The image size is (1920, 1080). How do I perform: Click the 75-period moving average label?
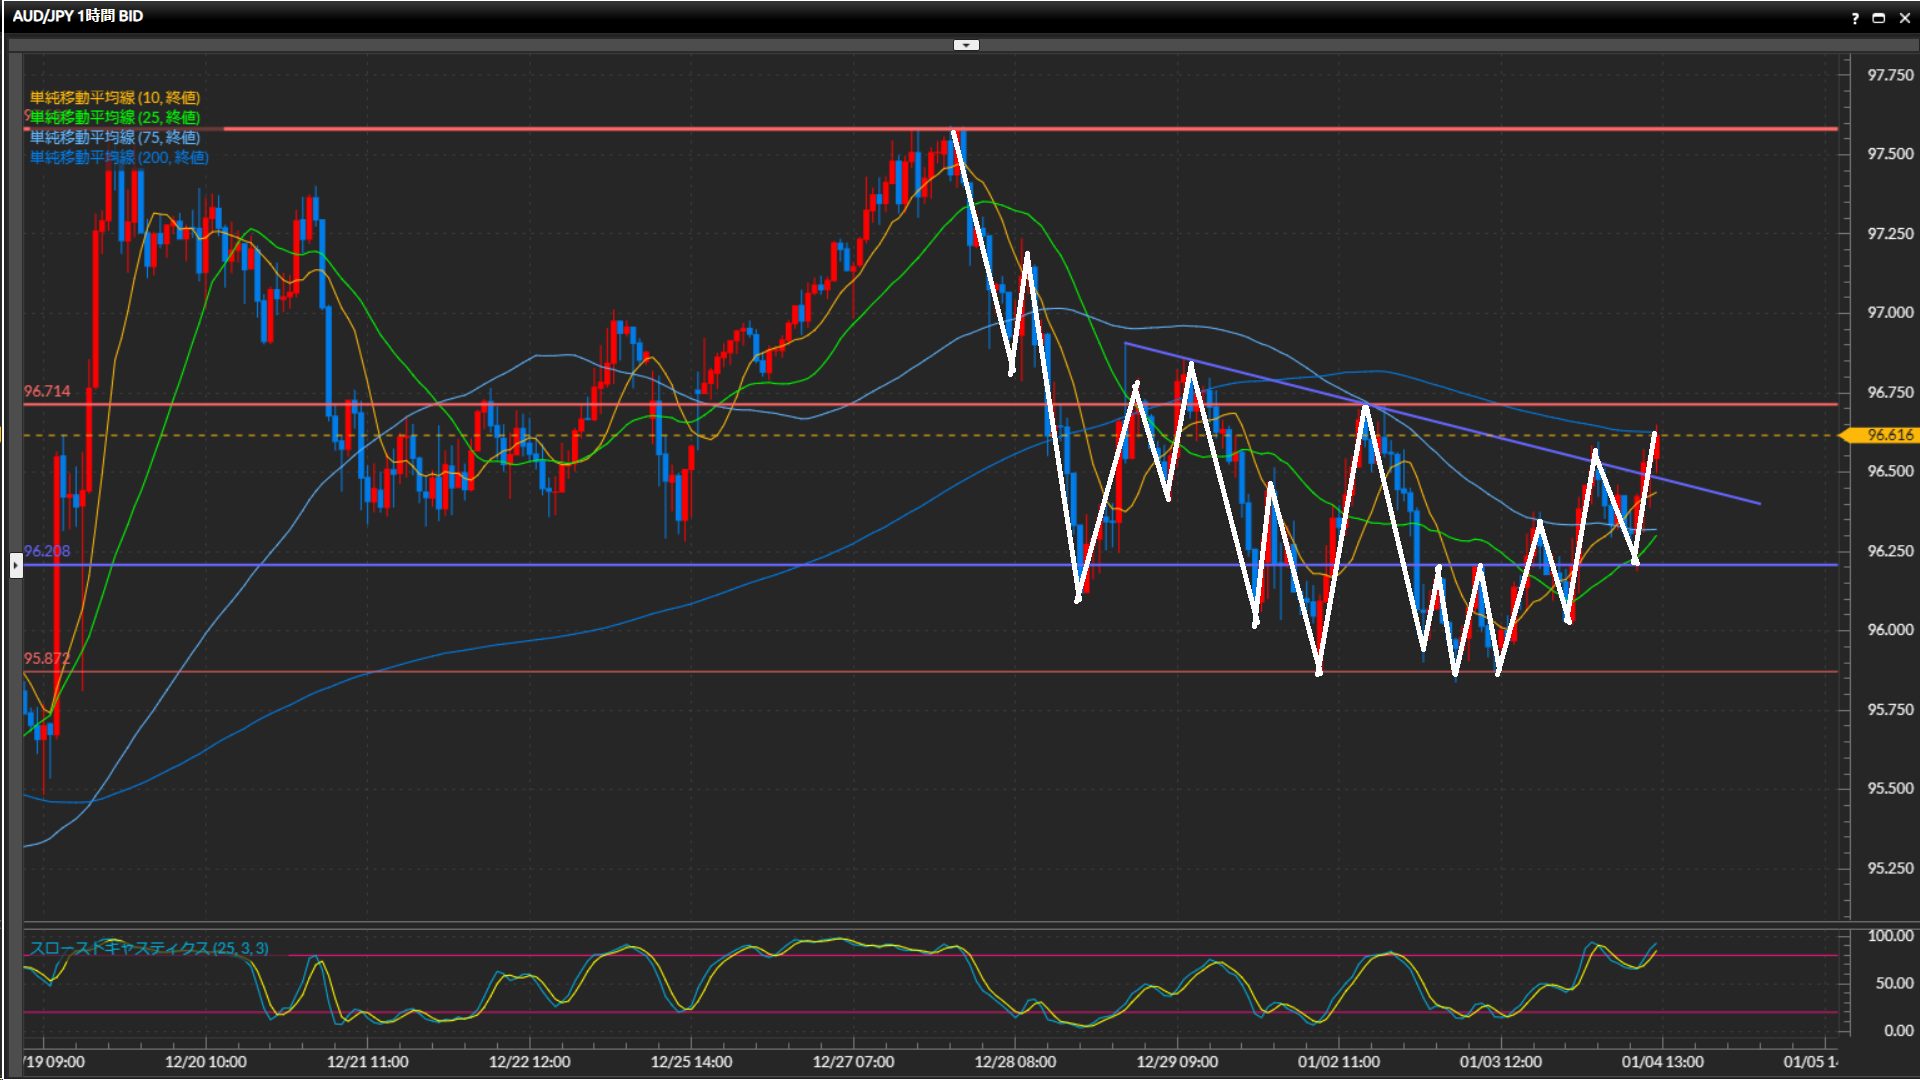click(114, 137)
